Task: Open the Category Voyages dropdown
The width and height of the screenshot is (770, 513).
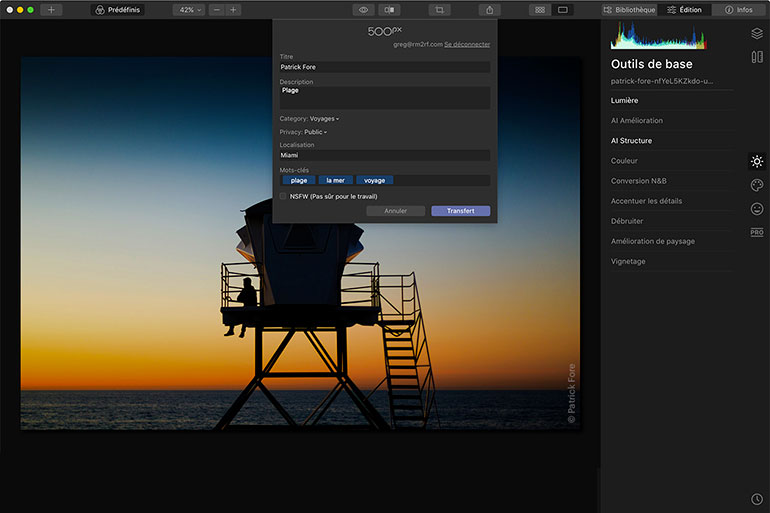Action: (324, 119)
